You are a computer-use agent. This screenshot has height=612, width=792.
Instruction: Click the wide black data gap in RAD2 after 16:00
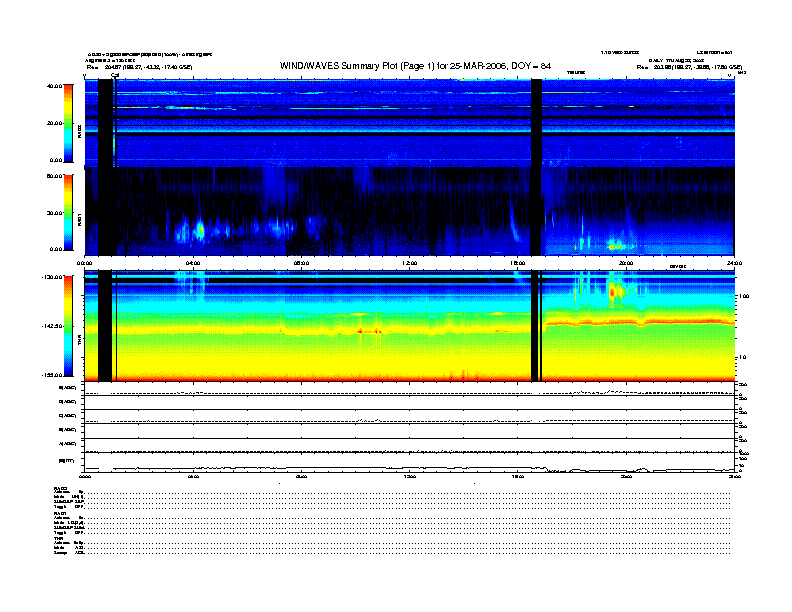pos(536,123)
